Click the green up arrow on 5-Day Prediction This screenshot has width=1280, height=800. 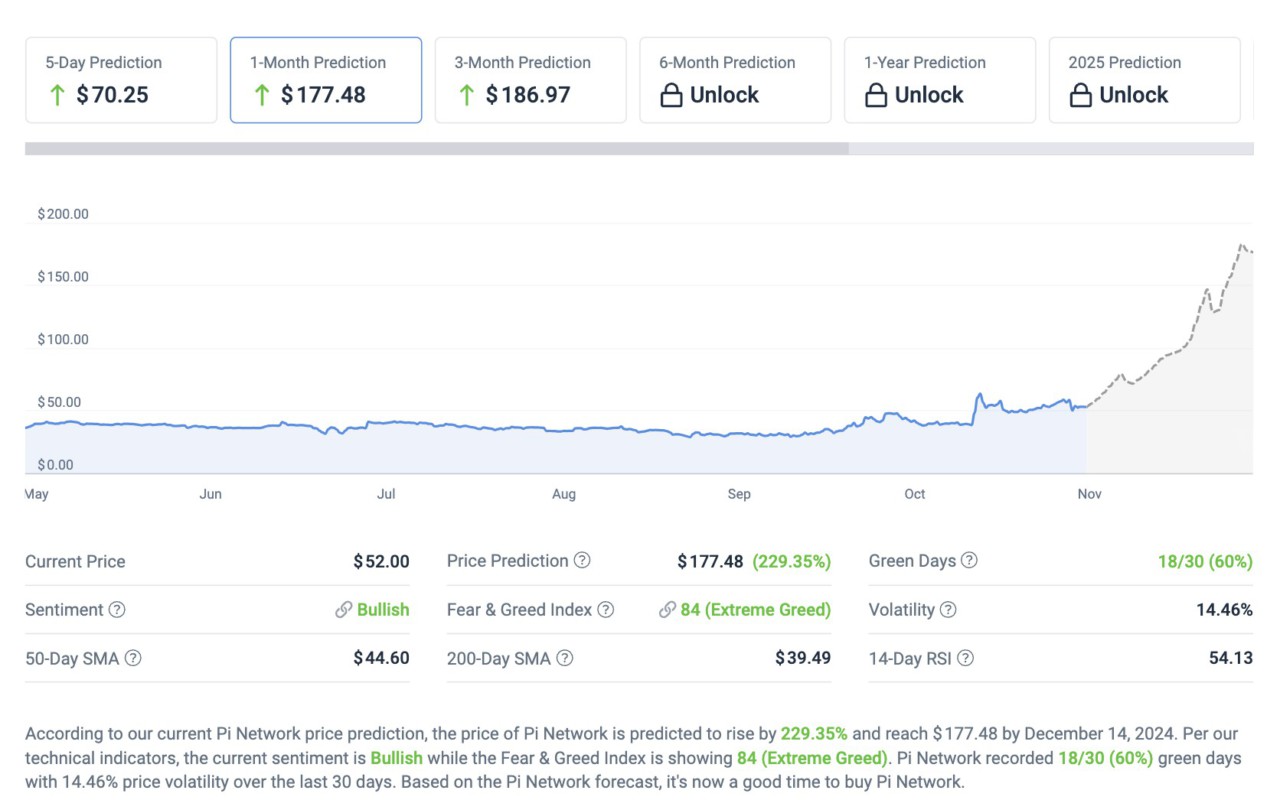[57, 95]
